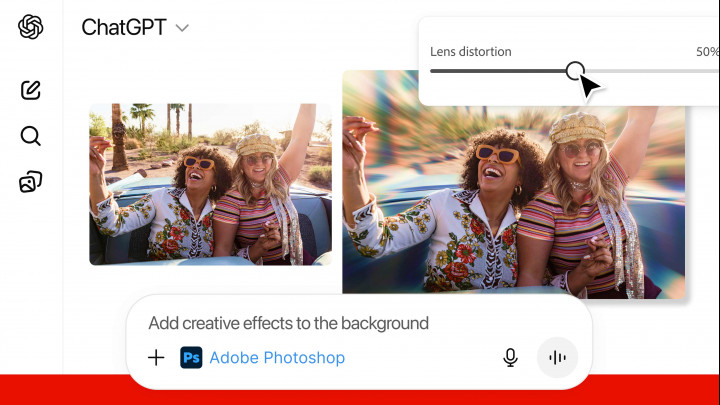This screenshot has width=720, height=405.
Task: Expand the chevron next to ChatGPT
Action: pyautogui.click(x=182, y=28)
